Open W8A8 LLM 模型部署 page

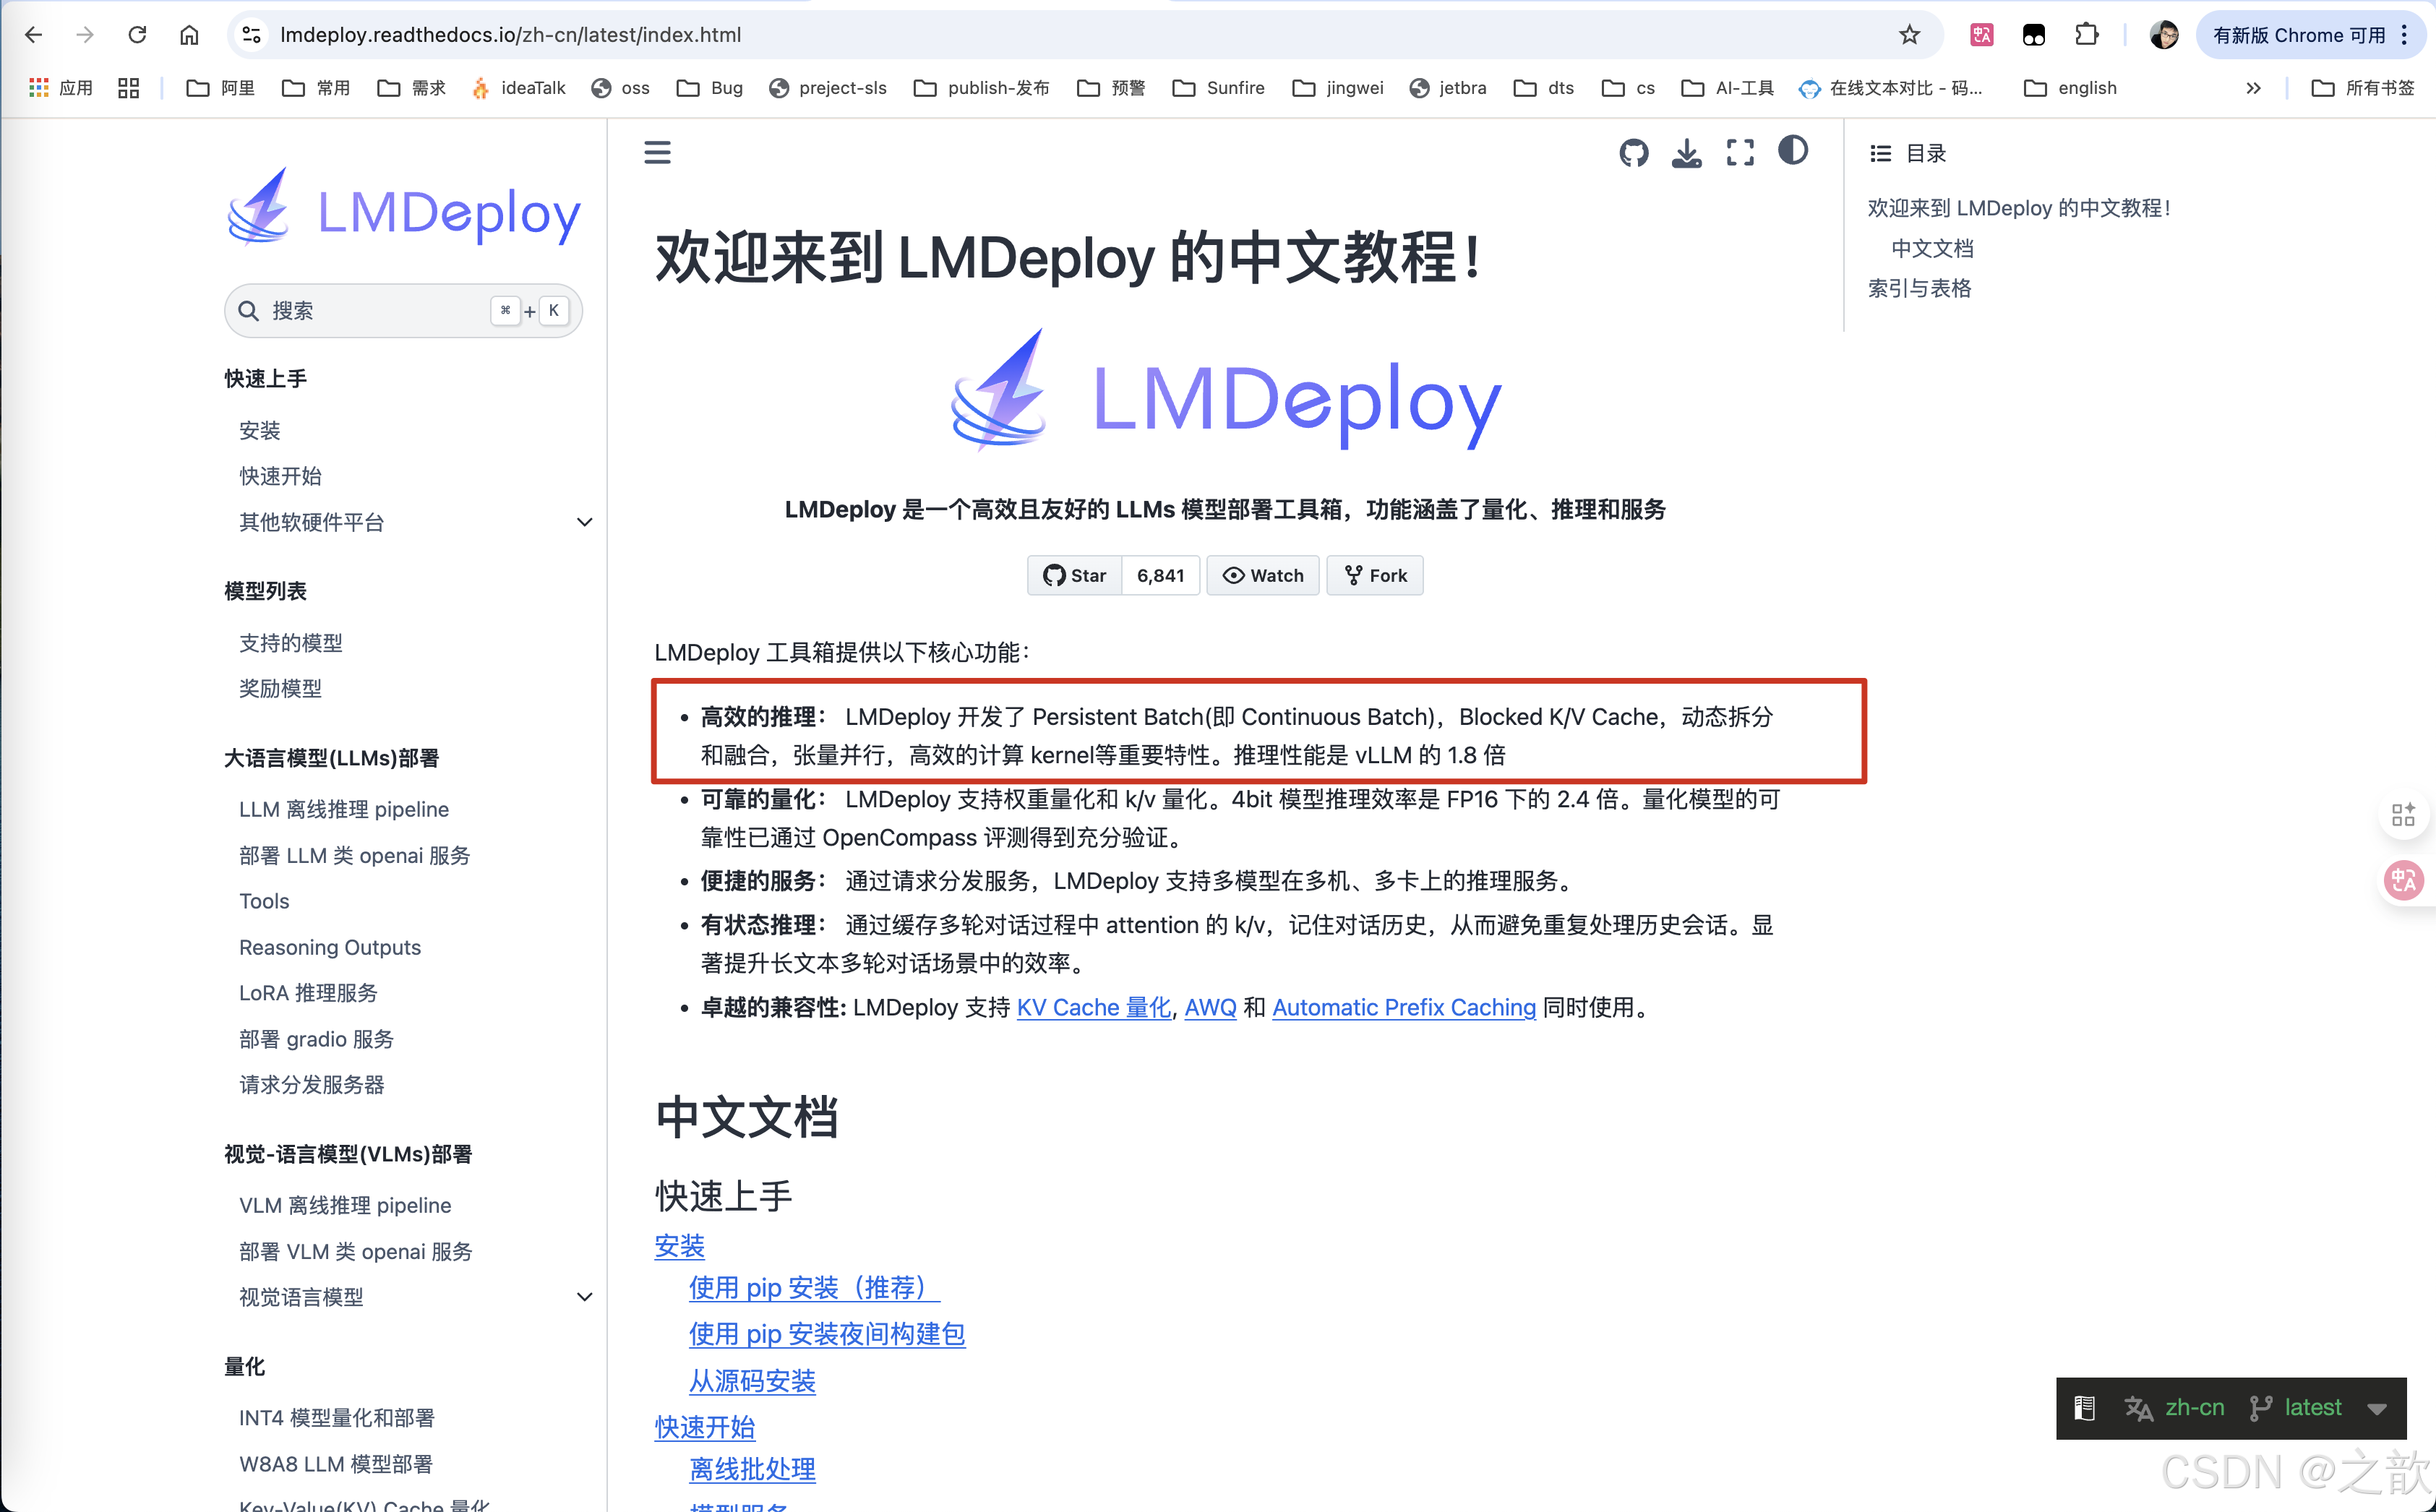[x=336, y=1464]
